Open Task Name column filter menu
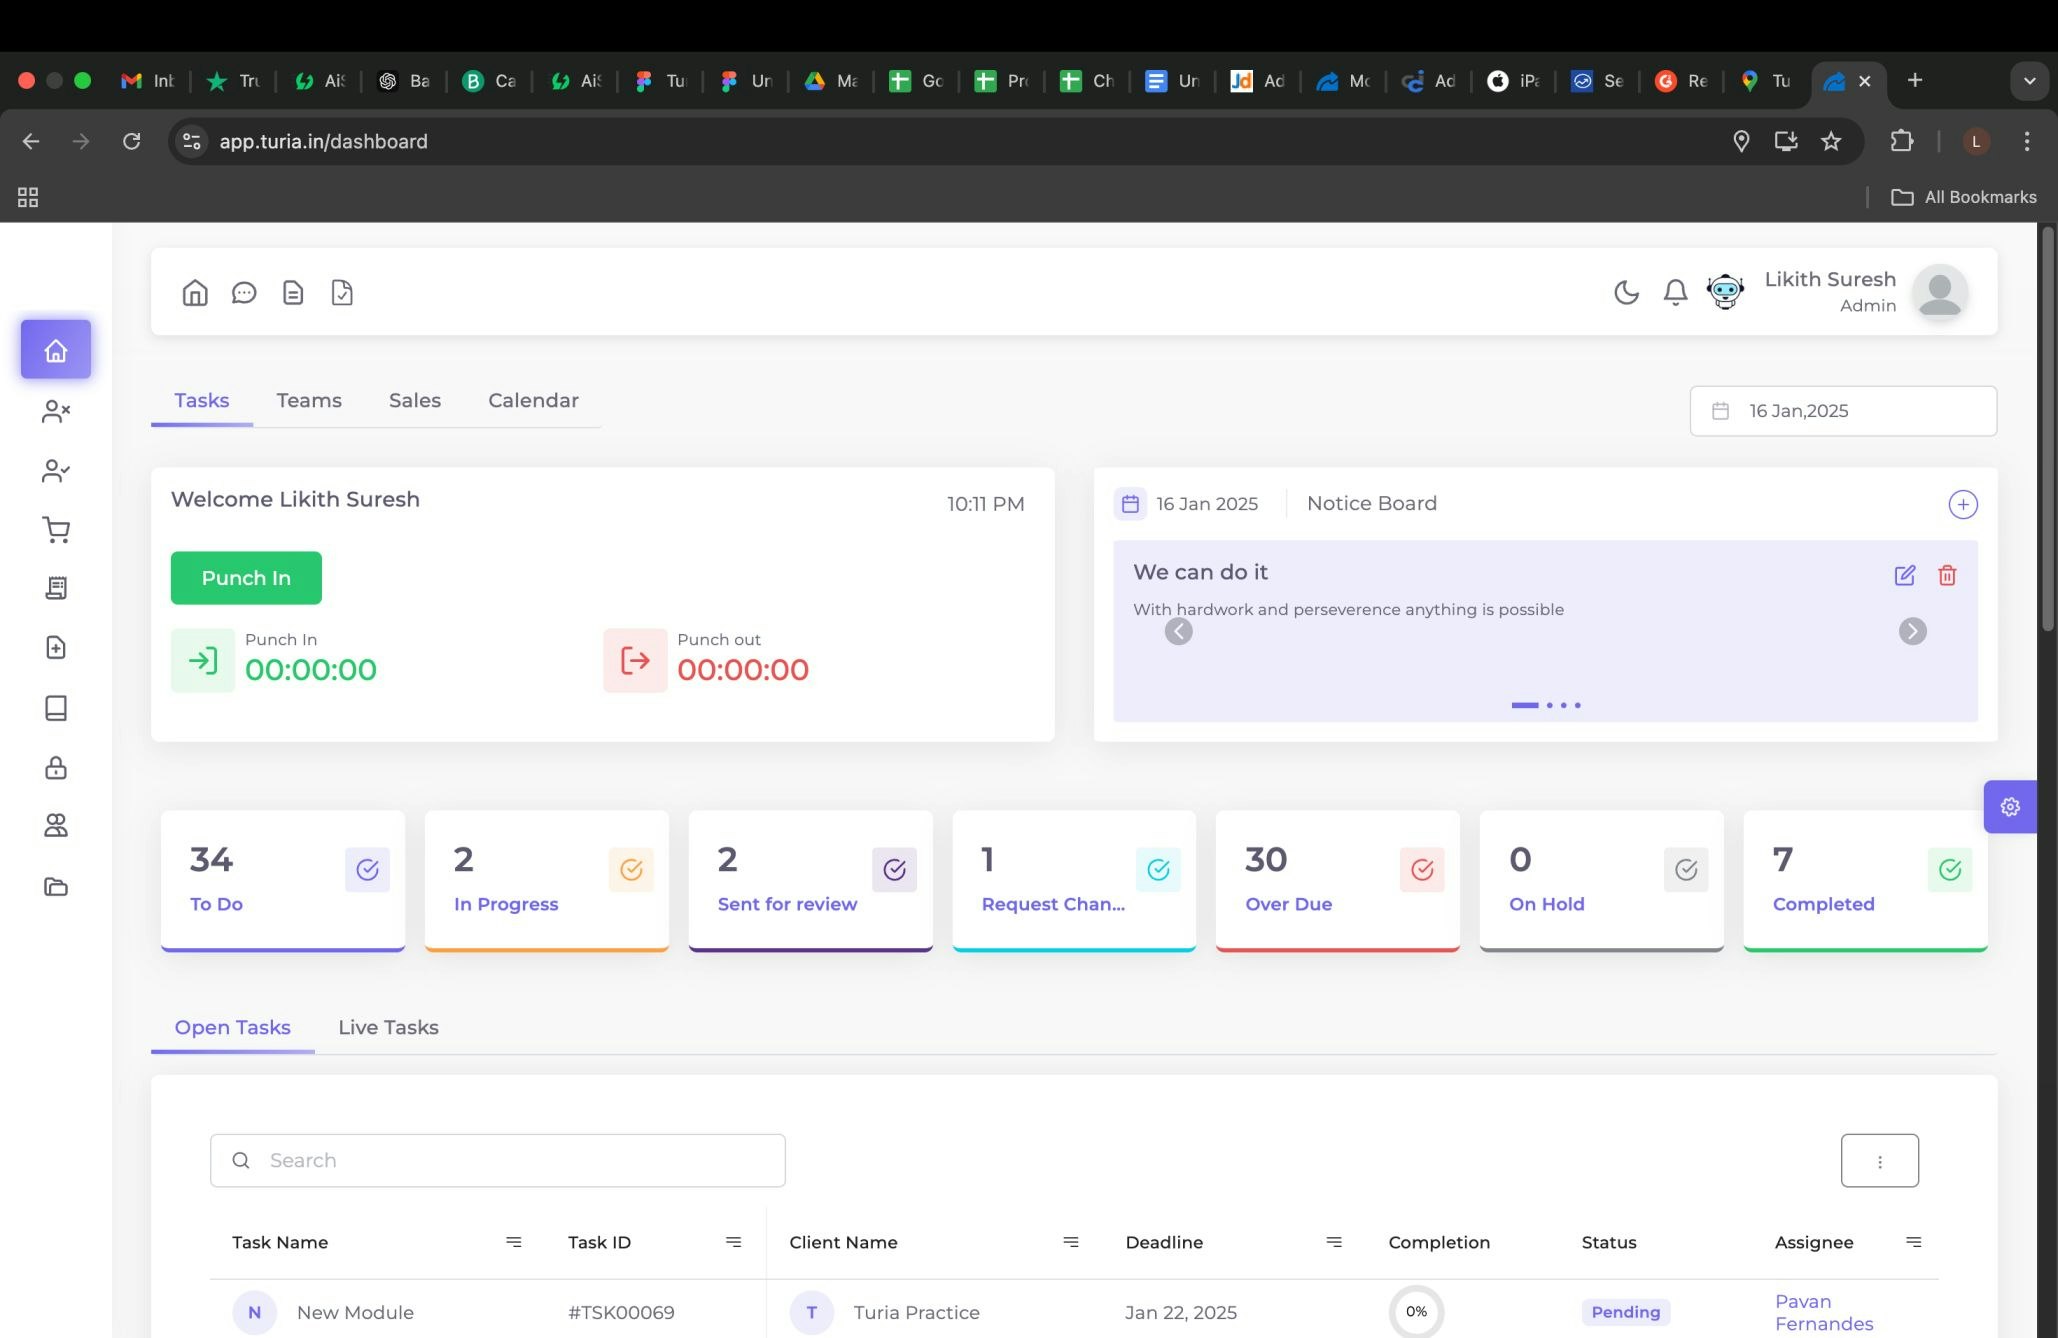Image resolution: width=2058 pixels, height=1338 pixels. pos(514,1242)
